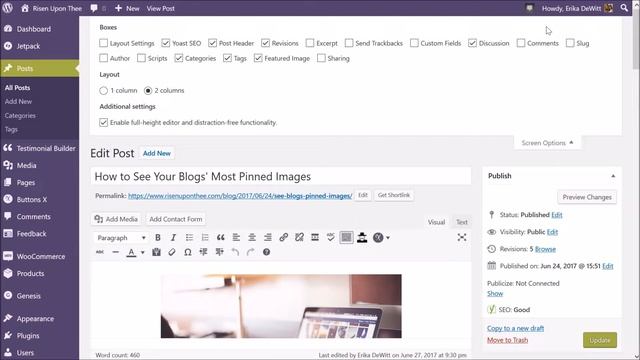
Task: Insert a special character (omega)
Action: [188, 252]
